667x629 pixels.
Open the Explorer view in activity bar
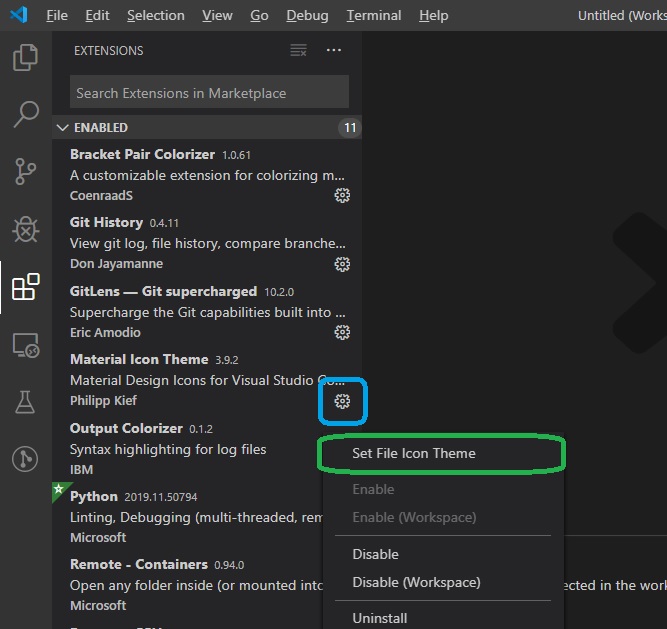(26, 57)
